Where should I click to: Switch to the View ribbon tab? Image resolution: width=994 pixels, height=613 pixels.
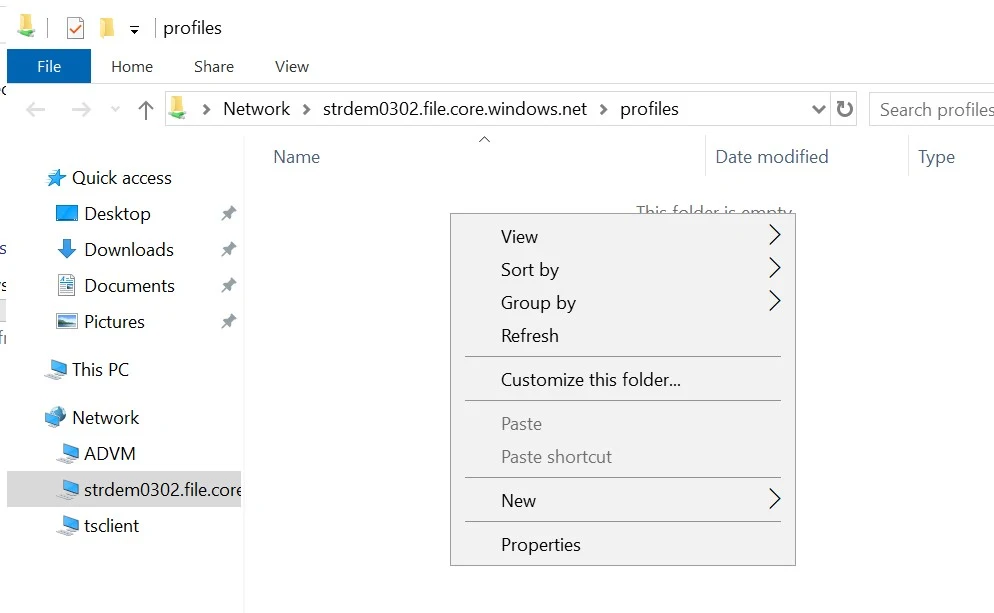291,67
